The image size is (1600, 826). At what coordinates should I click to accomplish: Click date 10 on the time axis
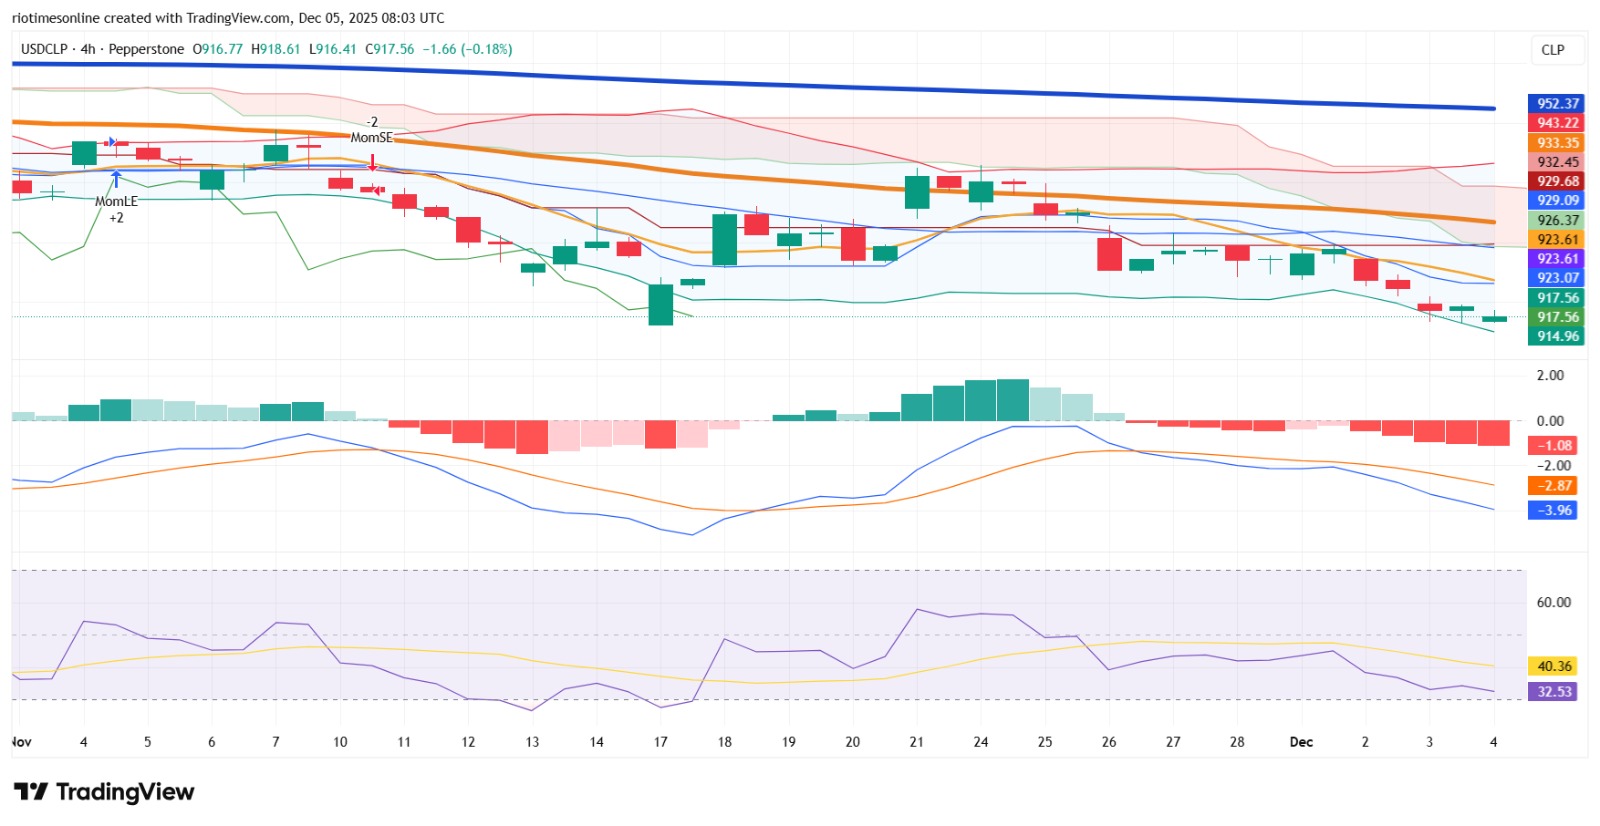pos(340,742)
